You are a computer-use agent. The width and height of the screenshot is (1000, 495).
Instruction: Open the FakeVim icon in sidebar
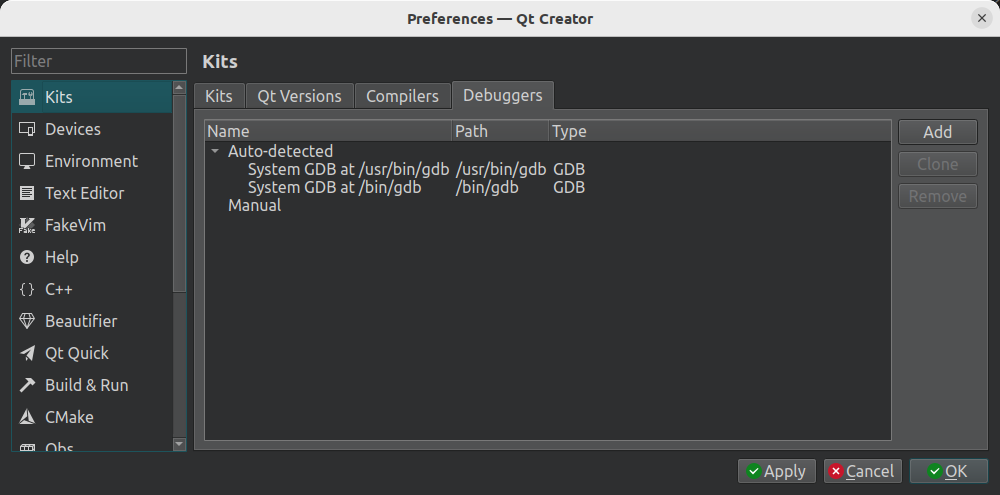pyautogui.click(x=27, y=225)
